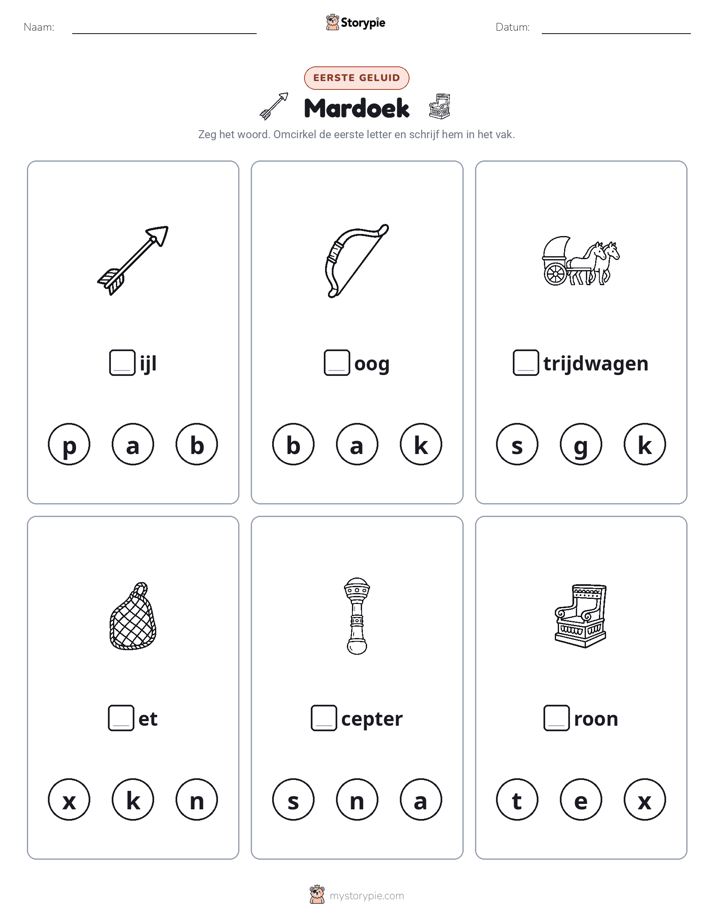Click the 'Eerste Geluid' badge
This screenshot has width=714, height=924.
[x=356, y=78]
